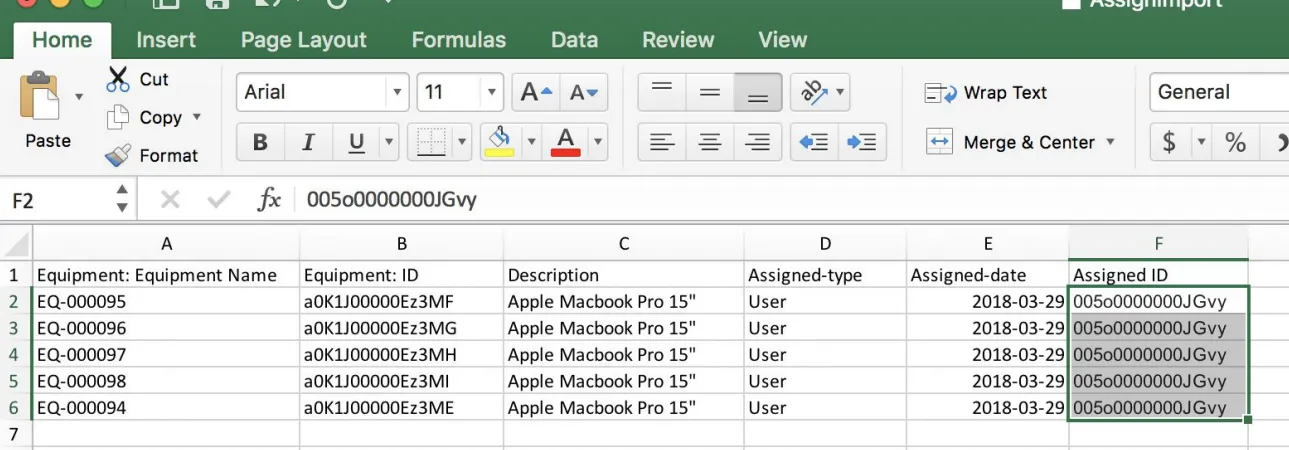Screen dimensions: 1289x450
Task: Center text horizontally
Action: pos(710,142)
